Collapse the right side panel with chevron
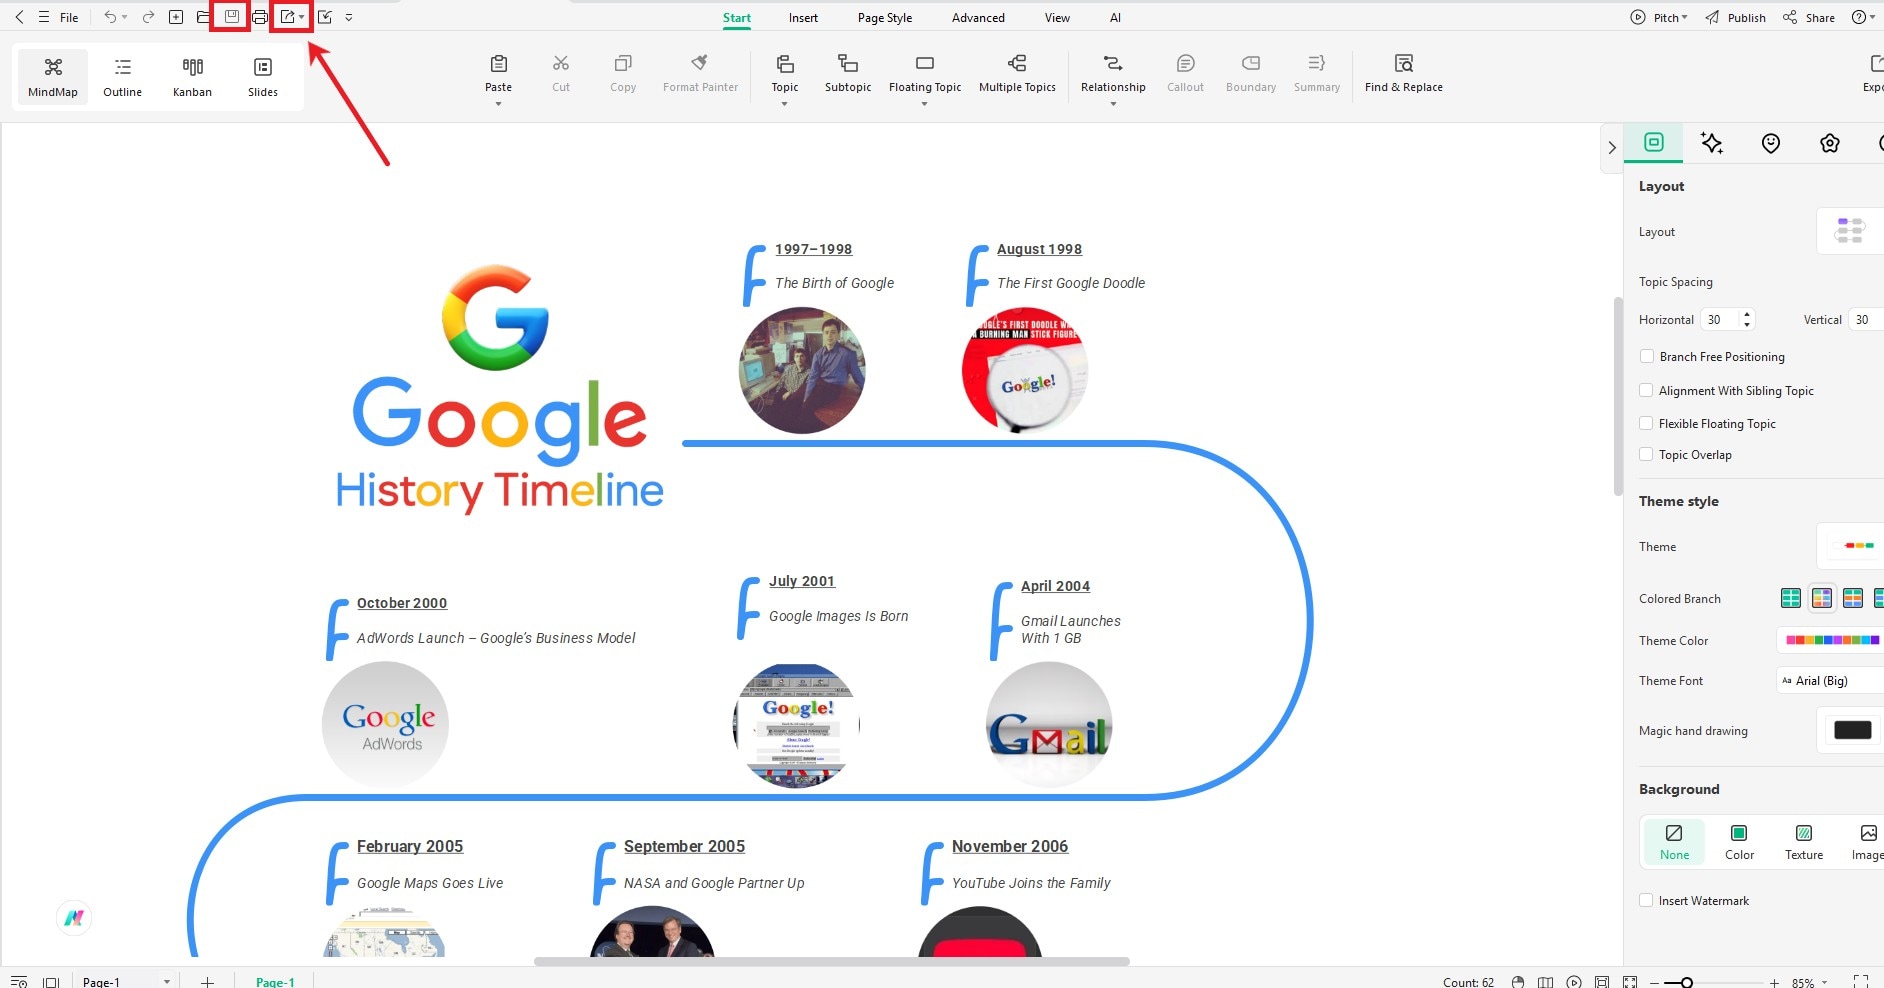1884x988 pixels. point(1612,147)
